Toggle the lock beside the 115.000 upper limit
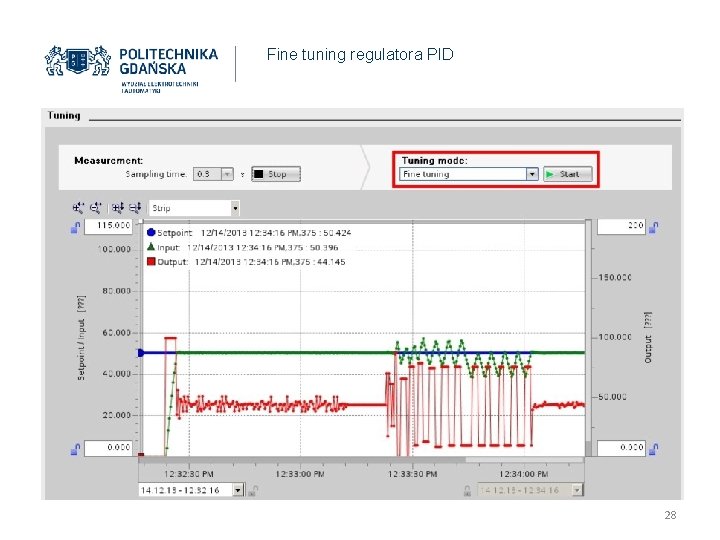This screenshot has width=720, height=540. point(75,227)
